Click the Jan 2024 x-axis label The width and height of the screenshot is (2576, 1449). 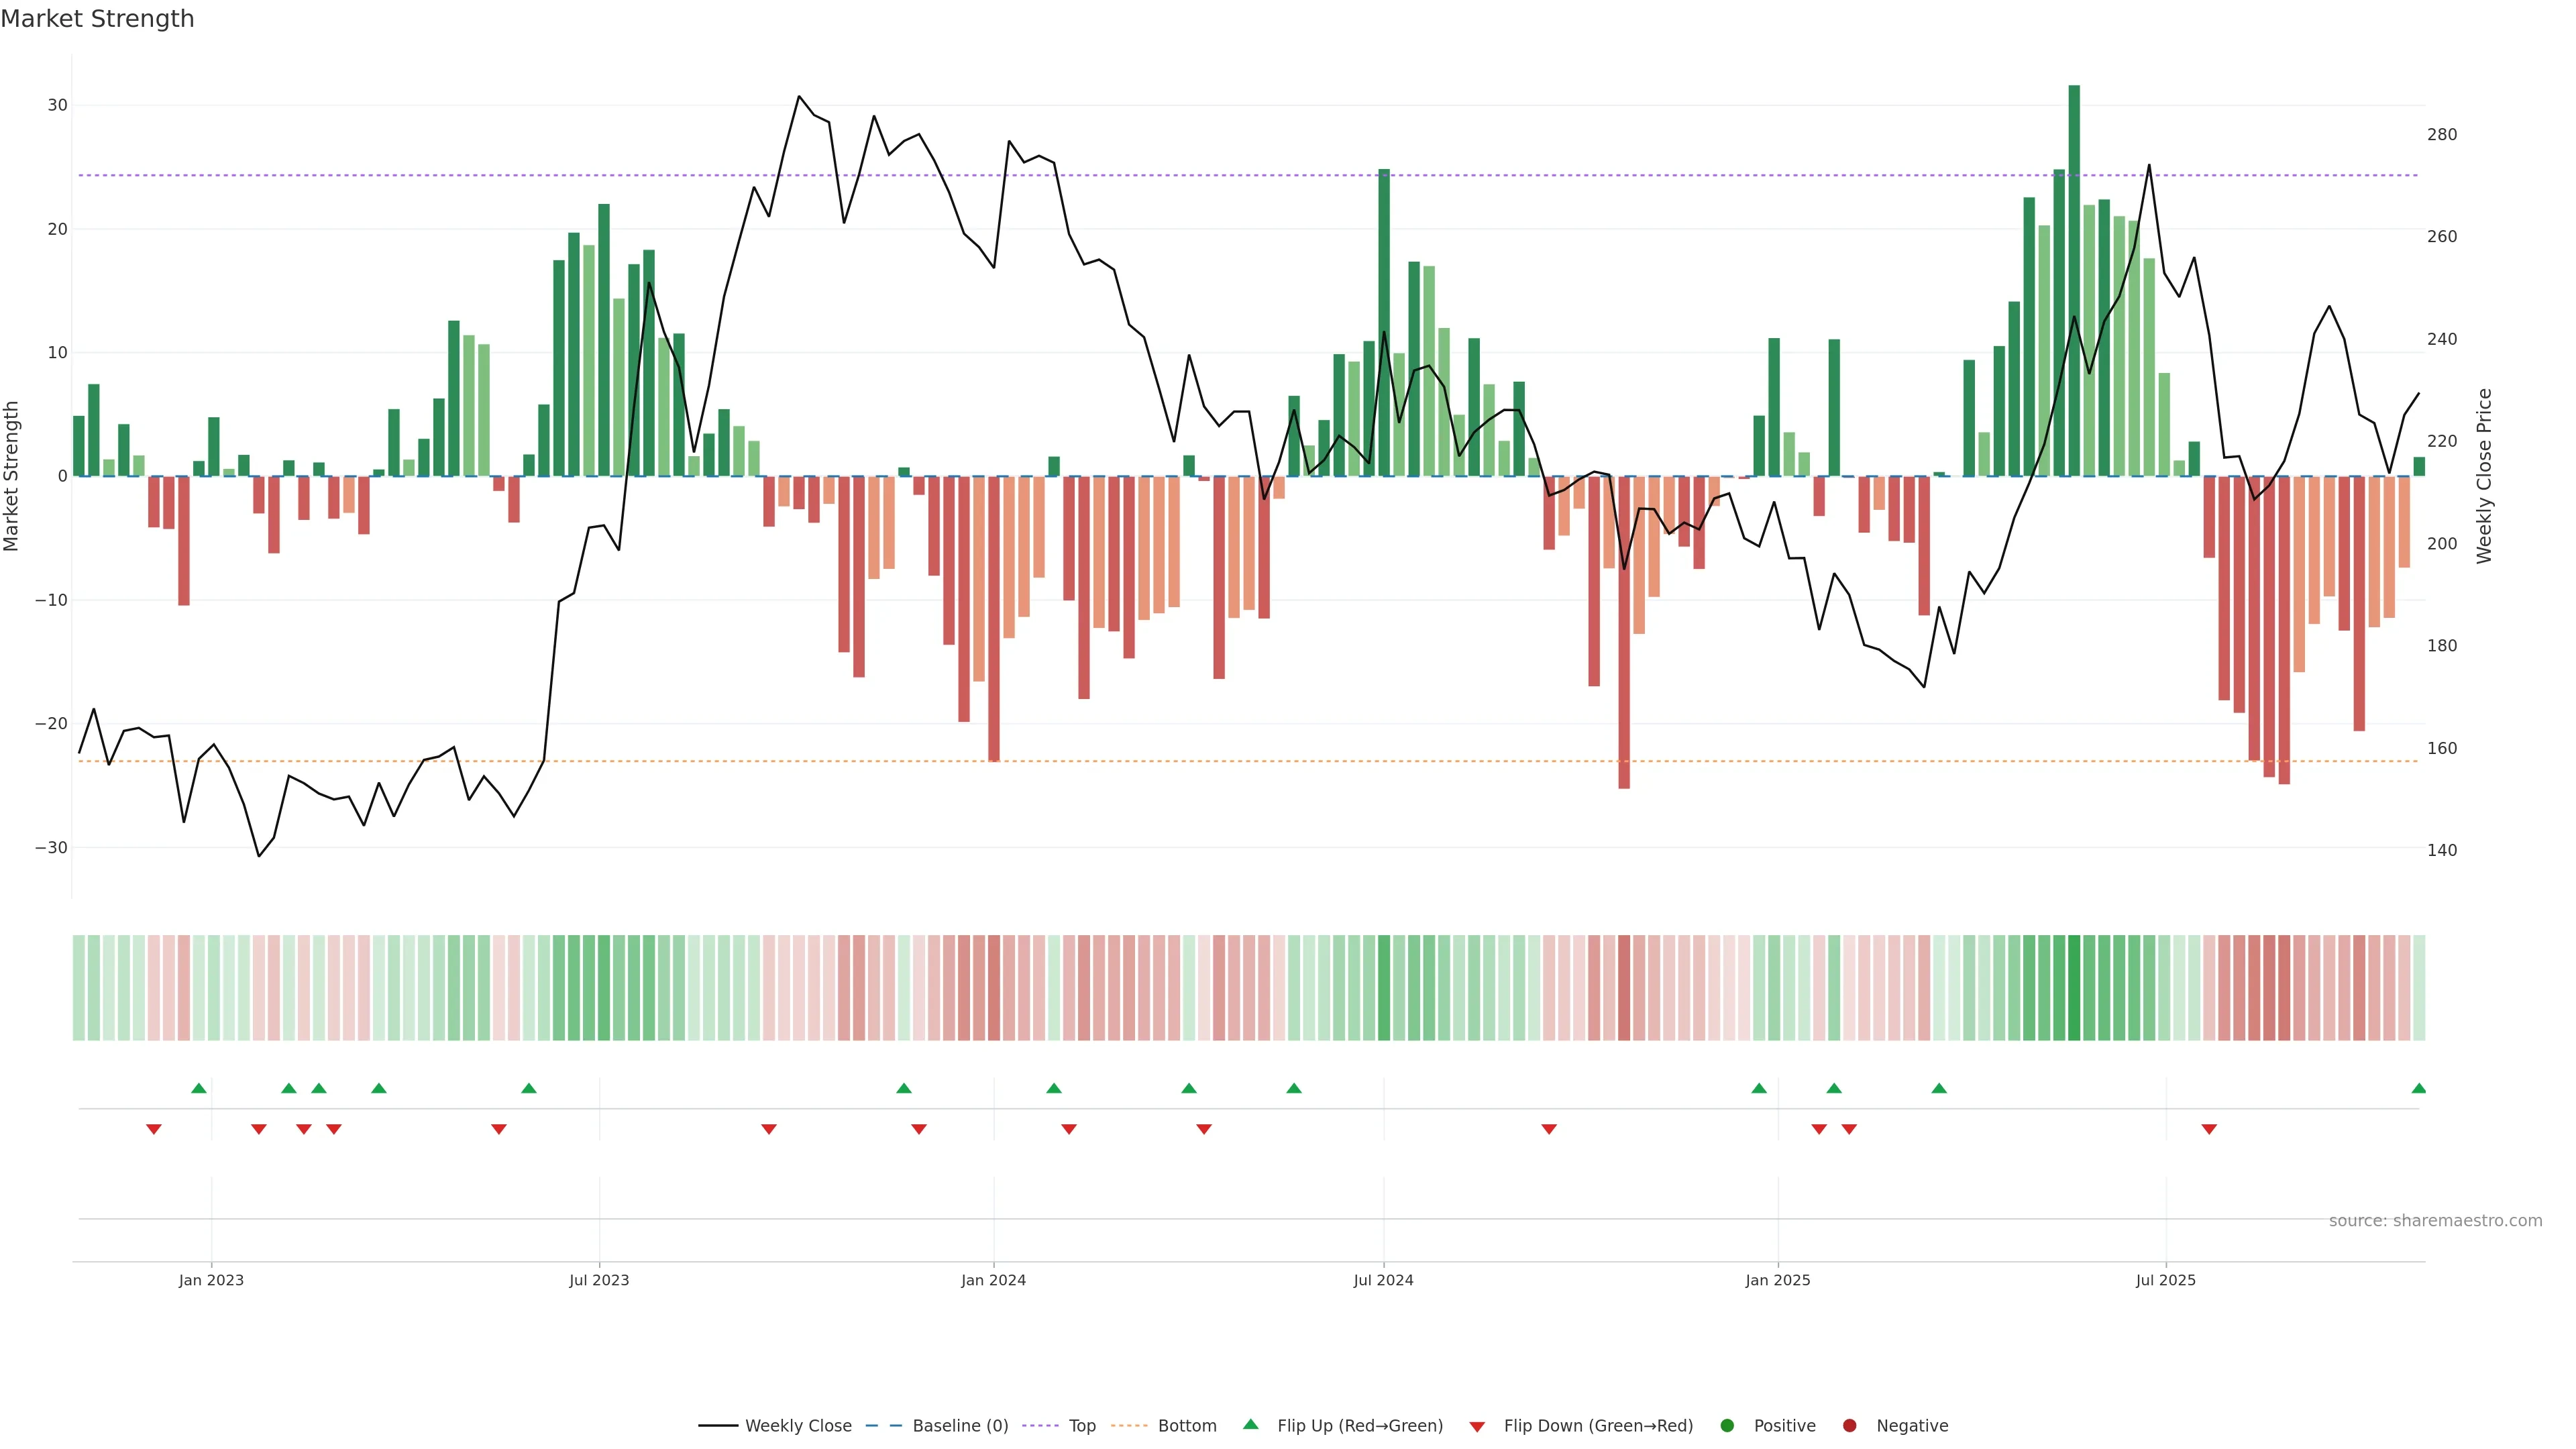tap(993, 1280)
